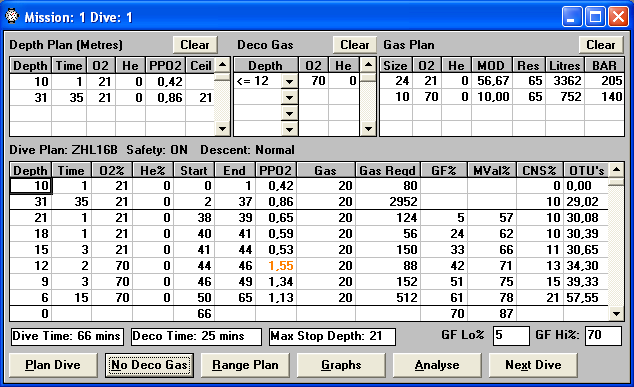Viewport: 634px width, 387px height.
Task: Select the 39,33 OTU cell
Action: click(586, 281)
